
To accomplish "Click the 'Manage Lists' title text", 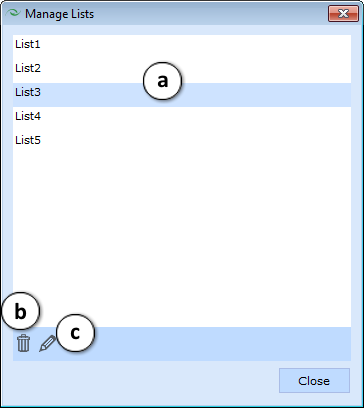I will (x=59, y=14).
